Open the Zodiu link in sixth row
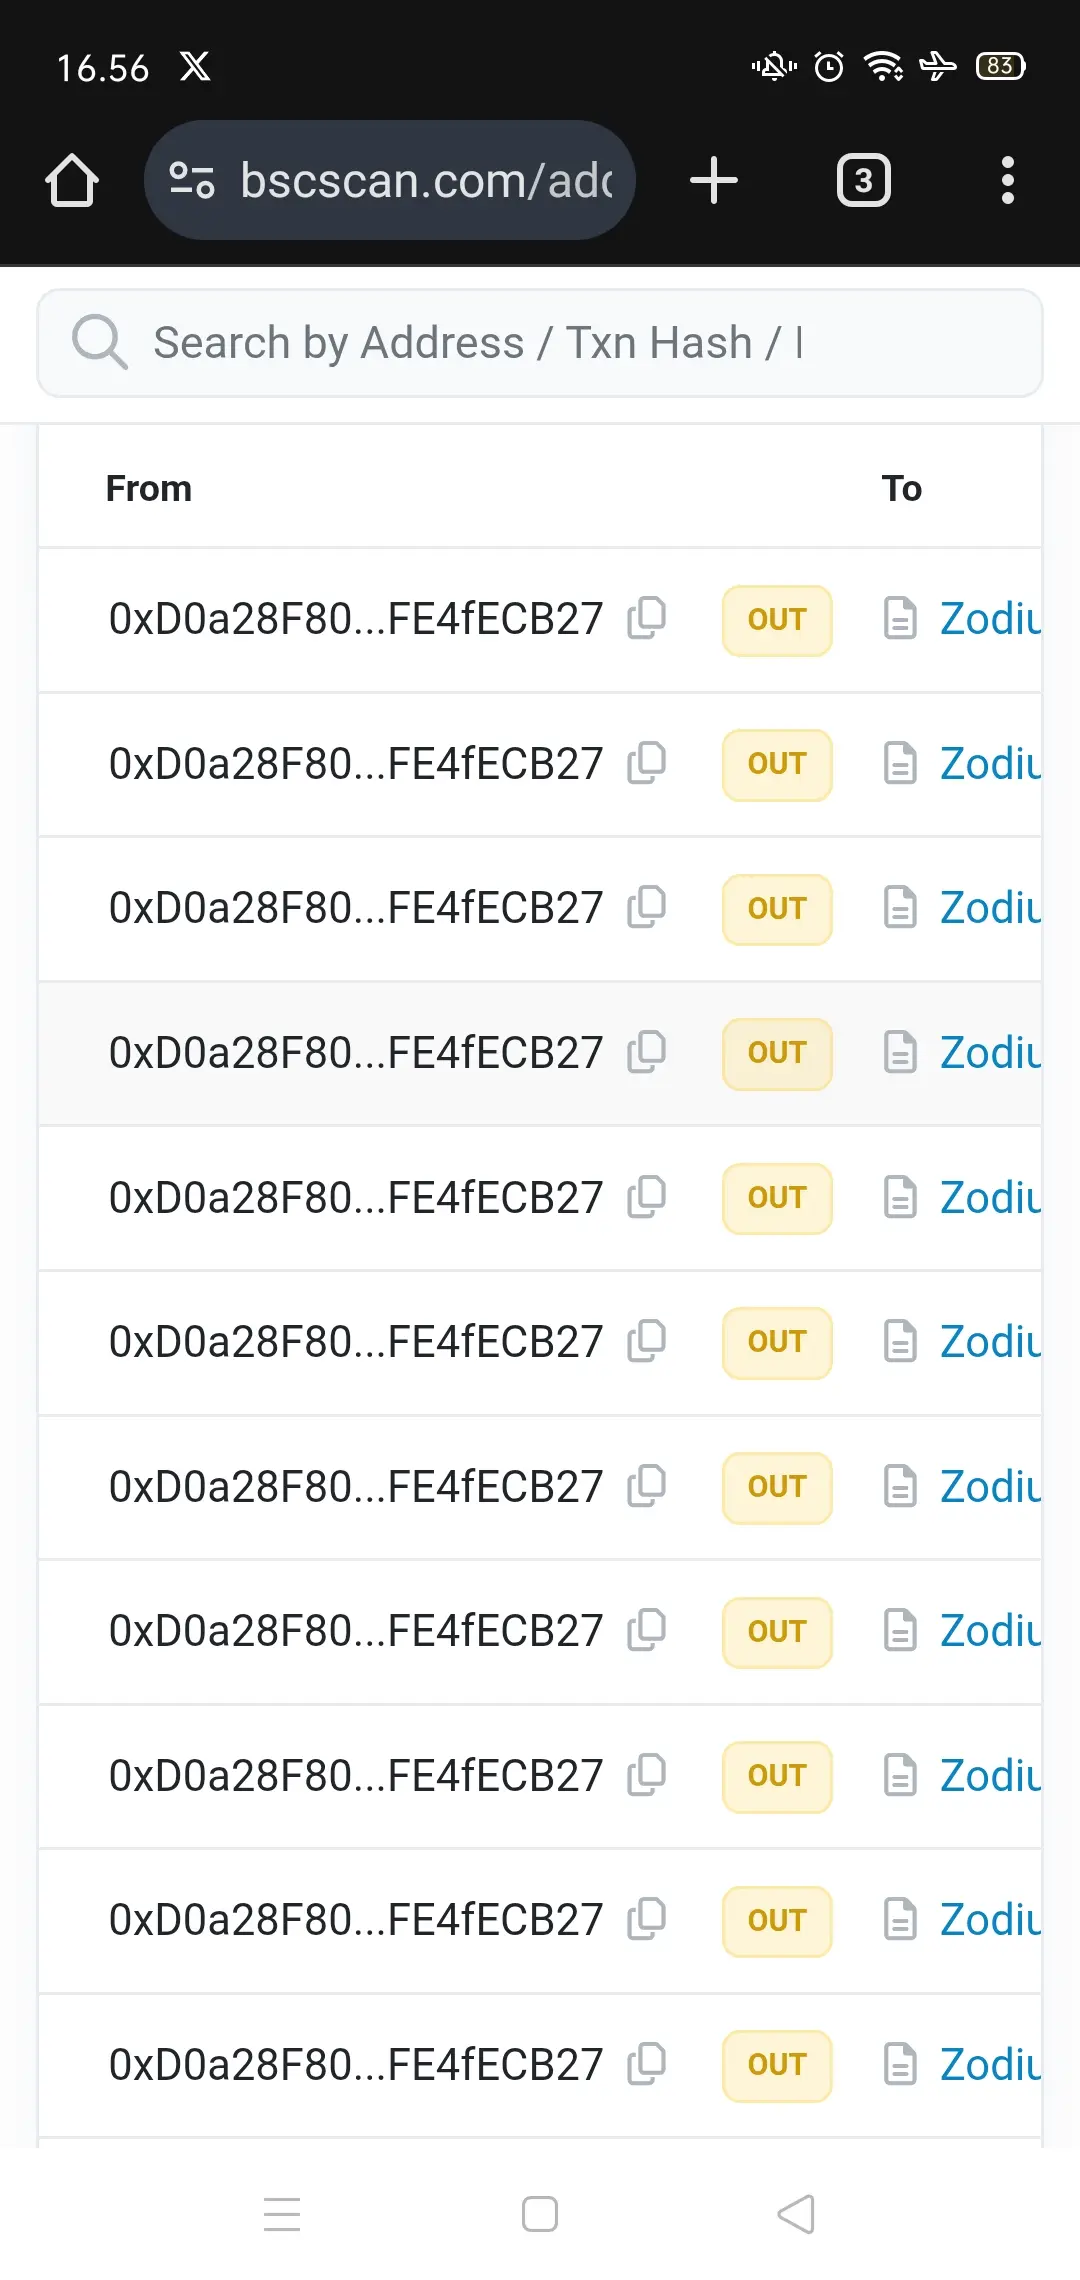Viewport: 1080px width, 2280px height. (x=990, y=1342)
